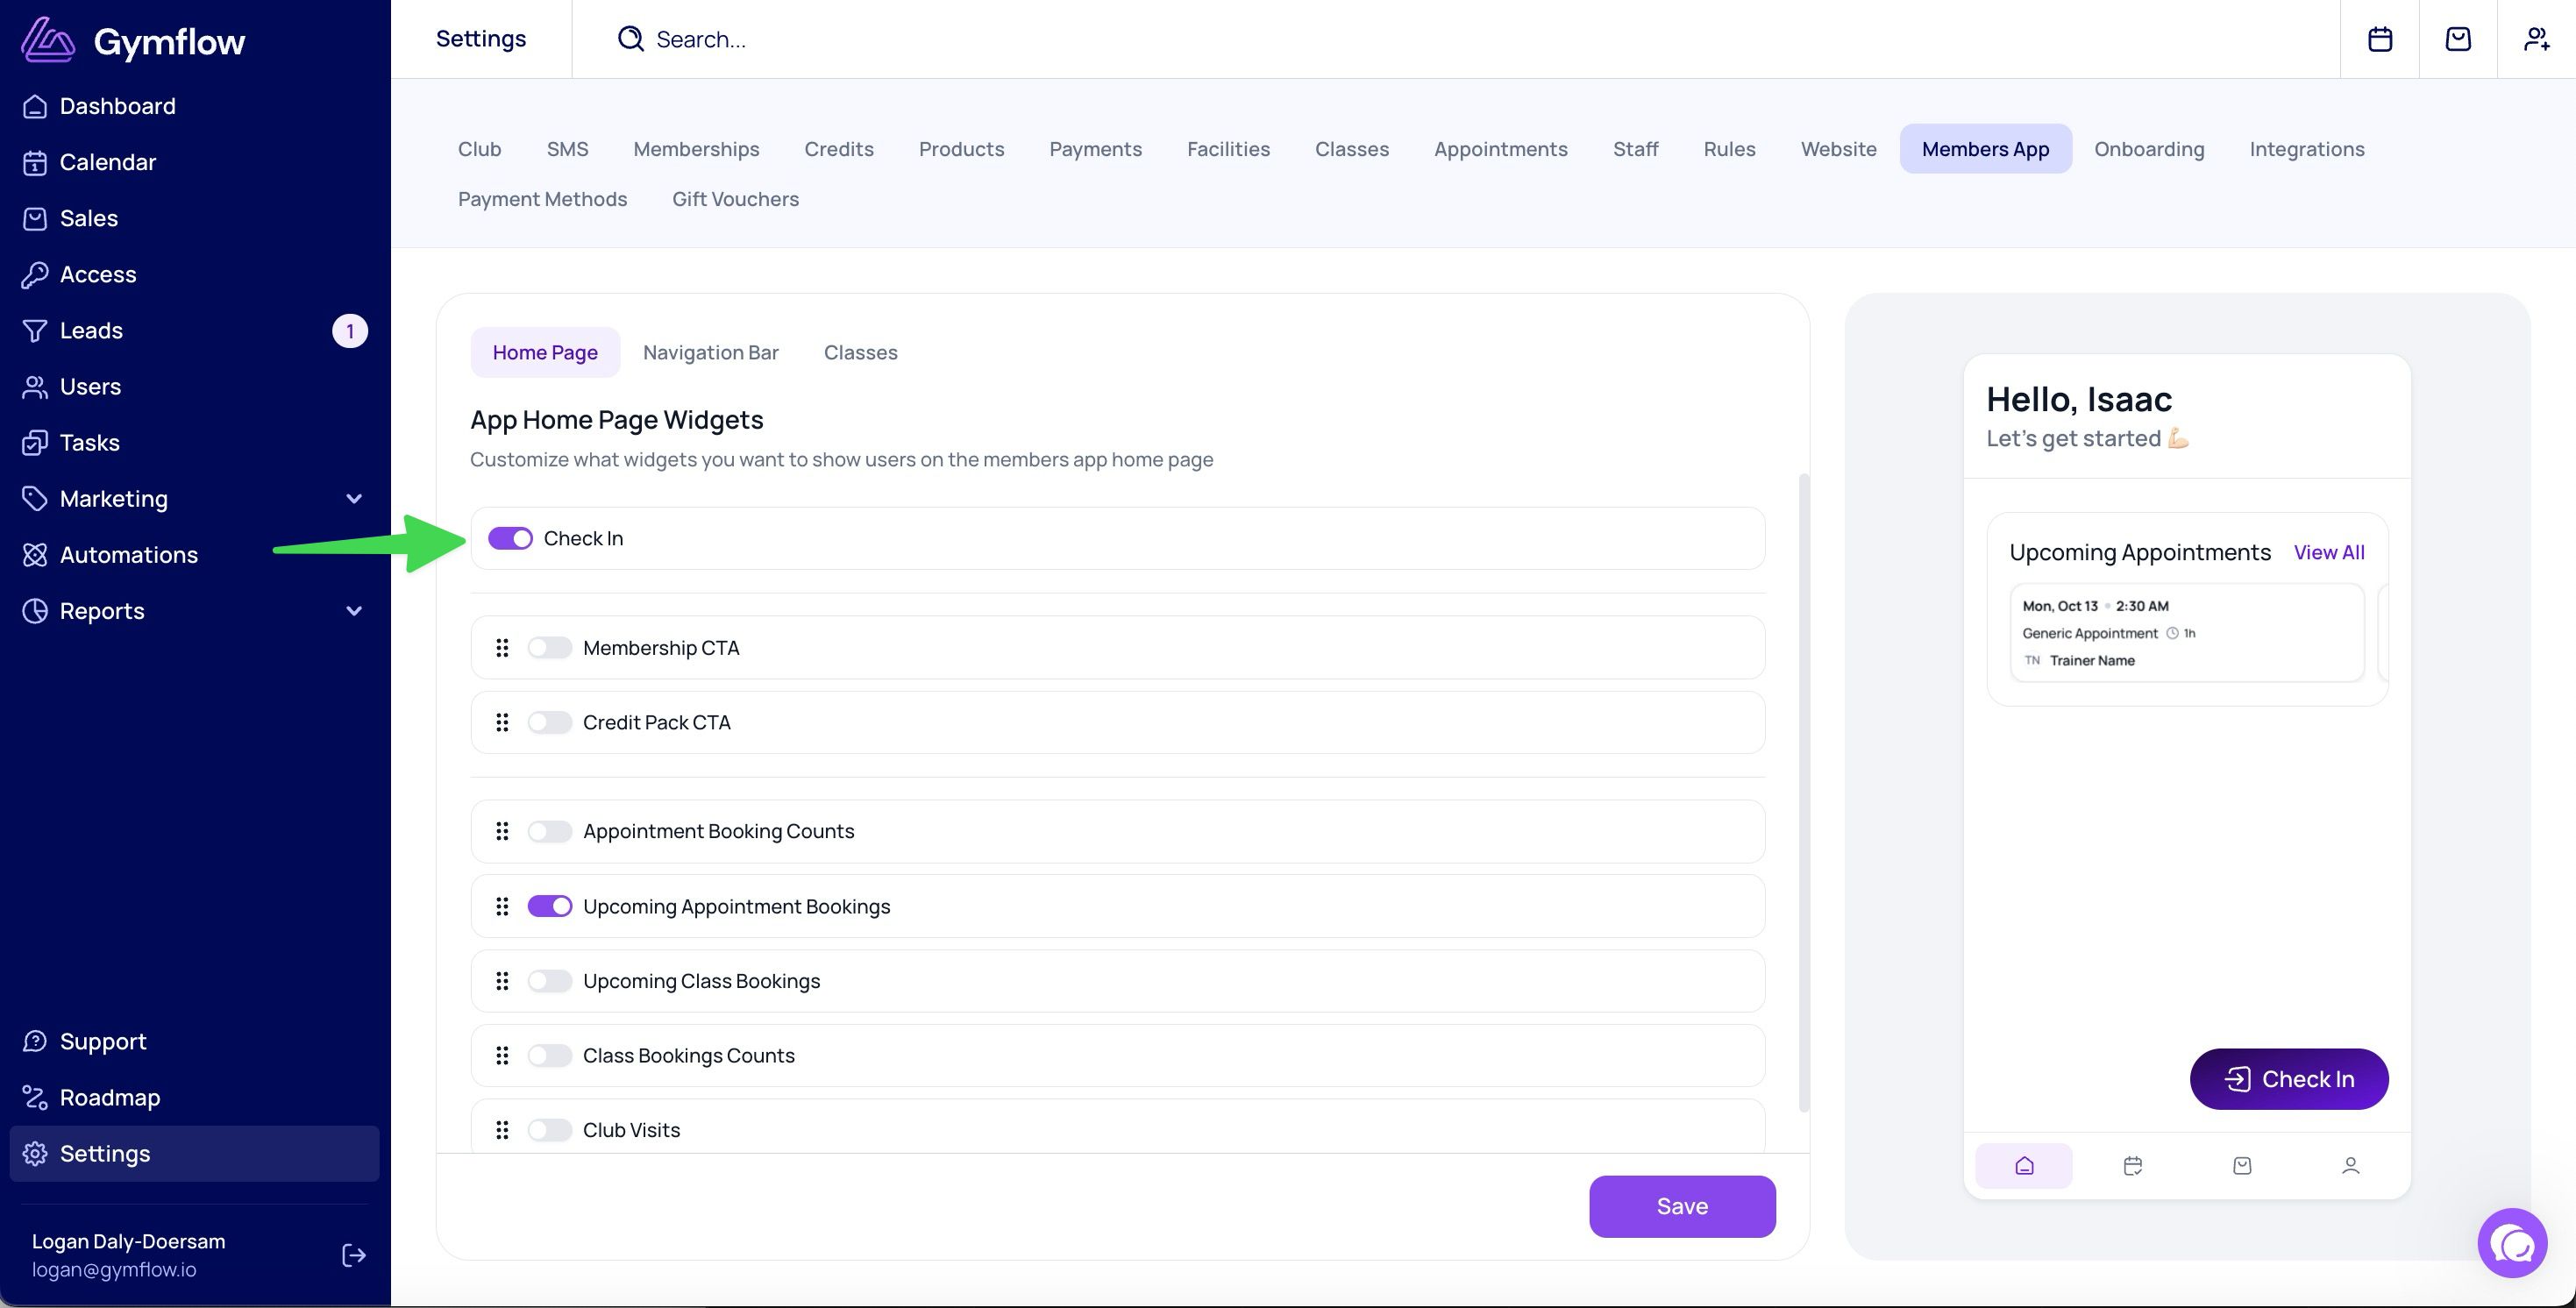The image size is (2576, 1308).
Task: Open the calendar icon in top bar
Action: click(x=2380, y=39)
